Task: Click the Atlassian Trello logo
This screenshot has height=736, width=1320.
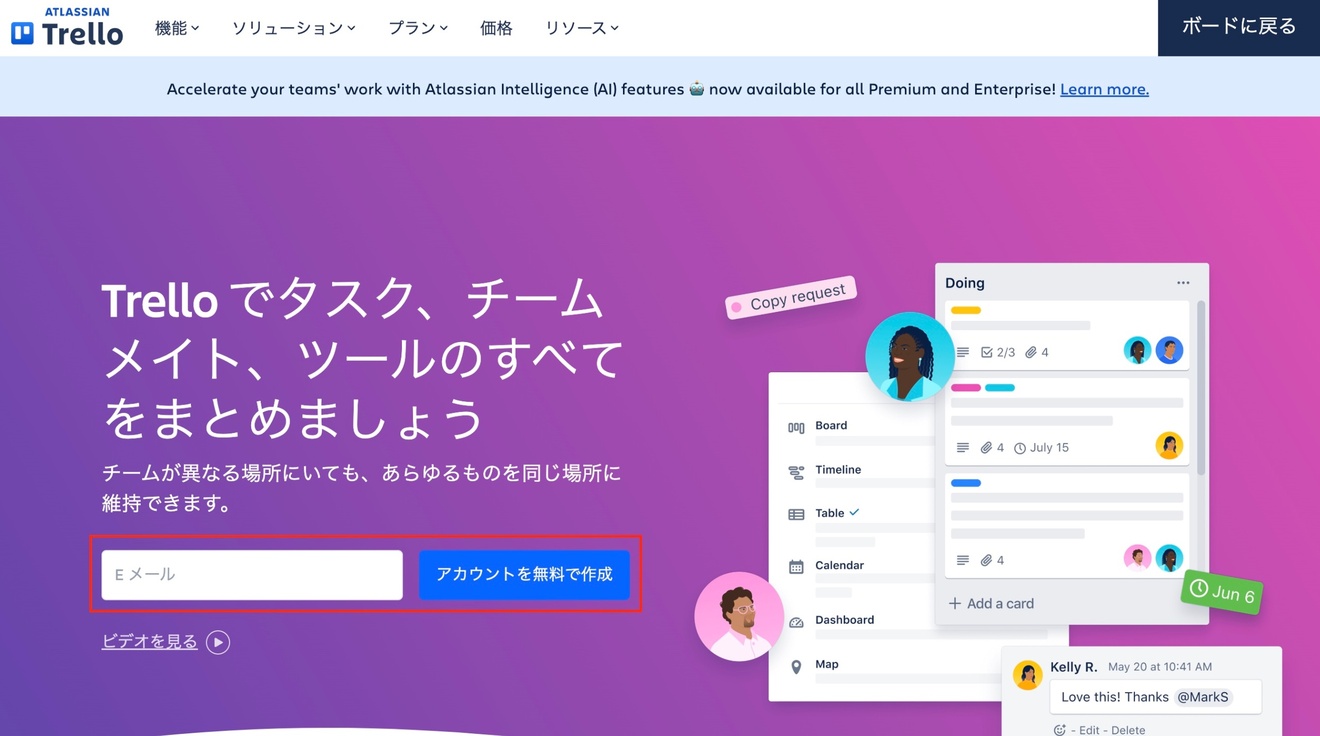Action: tap(67, 27)
